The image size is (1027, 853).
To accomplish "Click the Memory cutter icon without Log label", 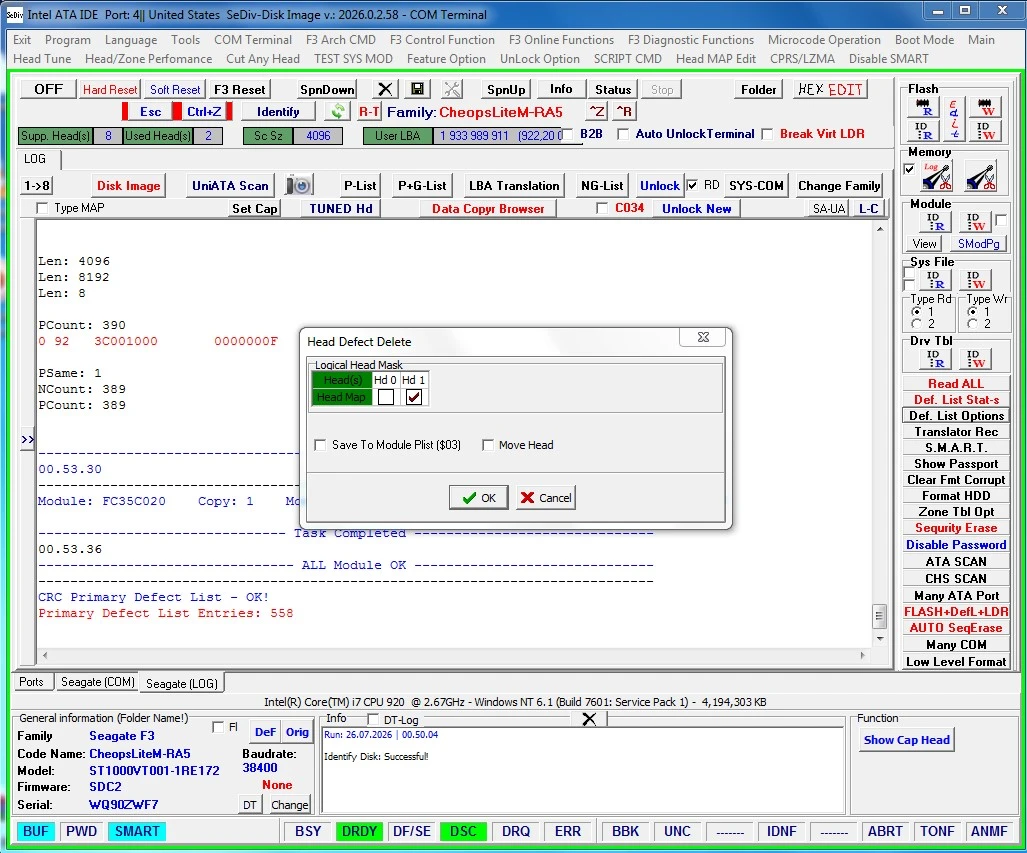I will [x=980, y=176].
